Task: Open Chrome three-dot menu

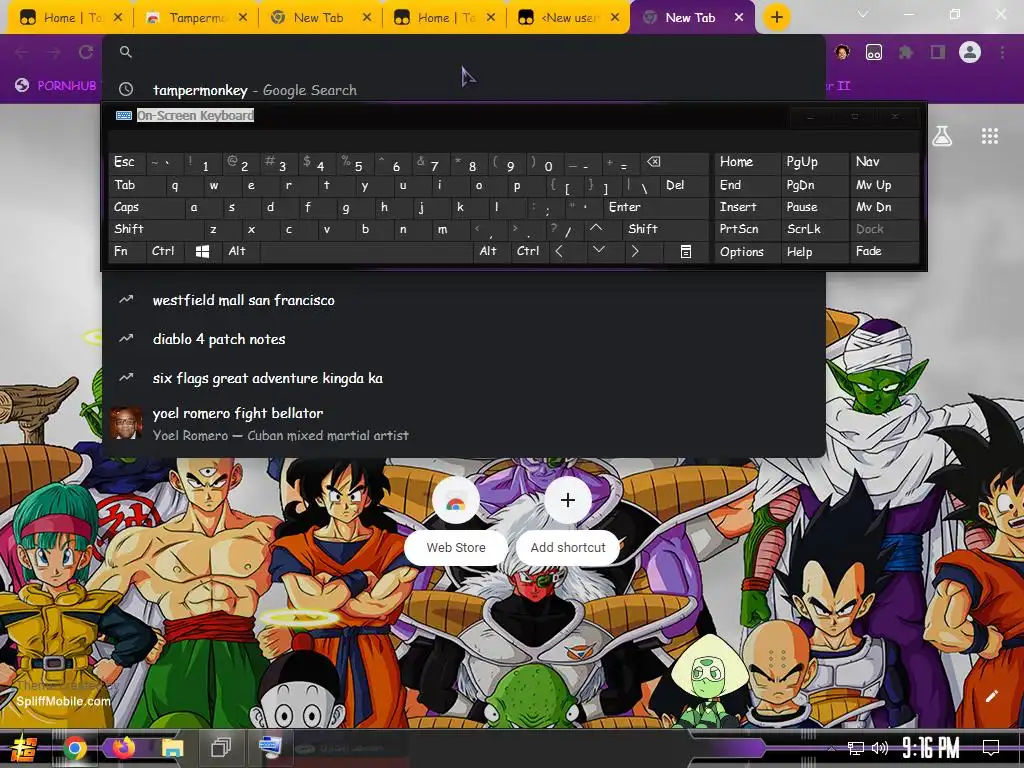Action: [x=1002, y=52]
